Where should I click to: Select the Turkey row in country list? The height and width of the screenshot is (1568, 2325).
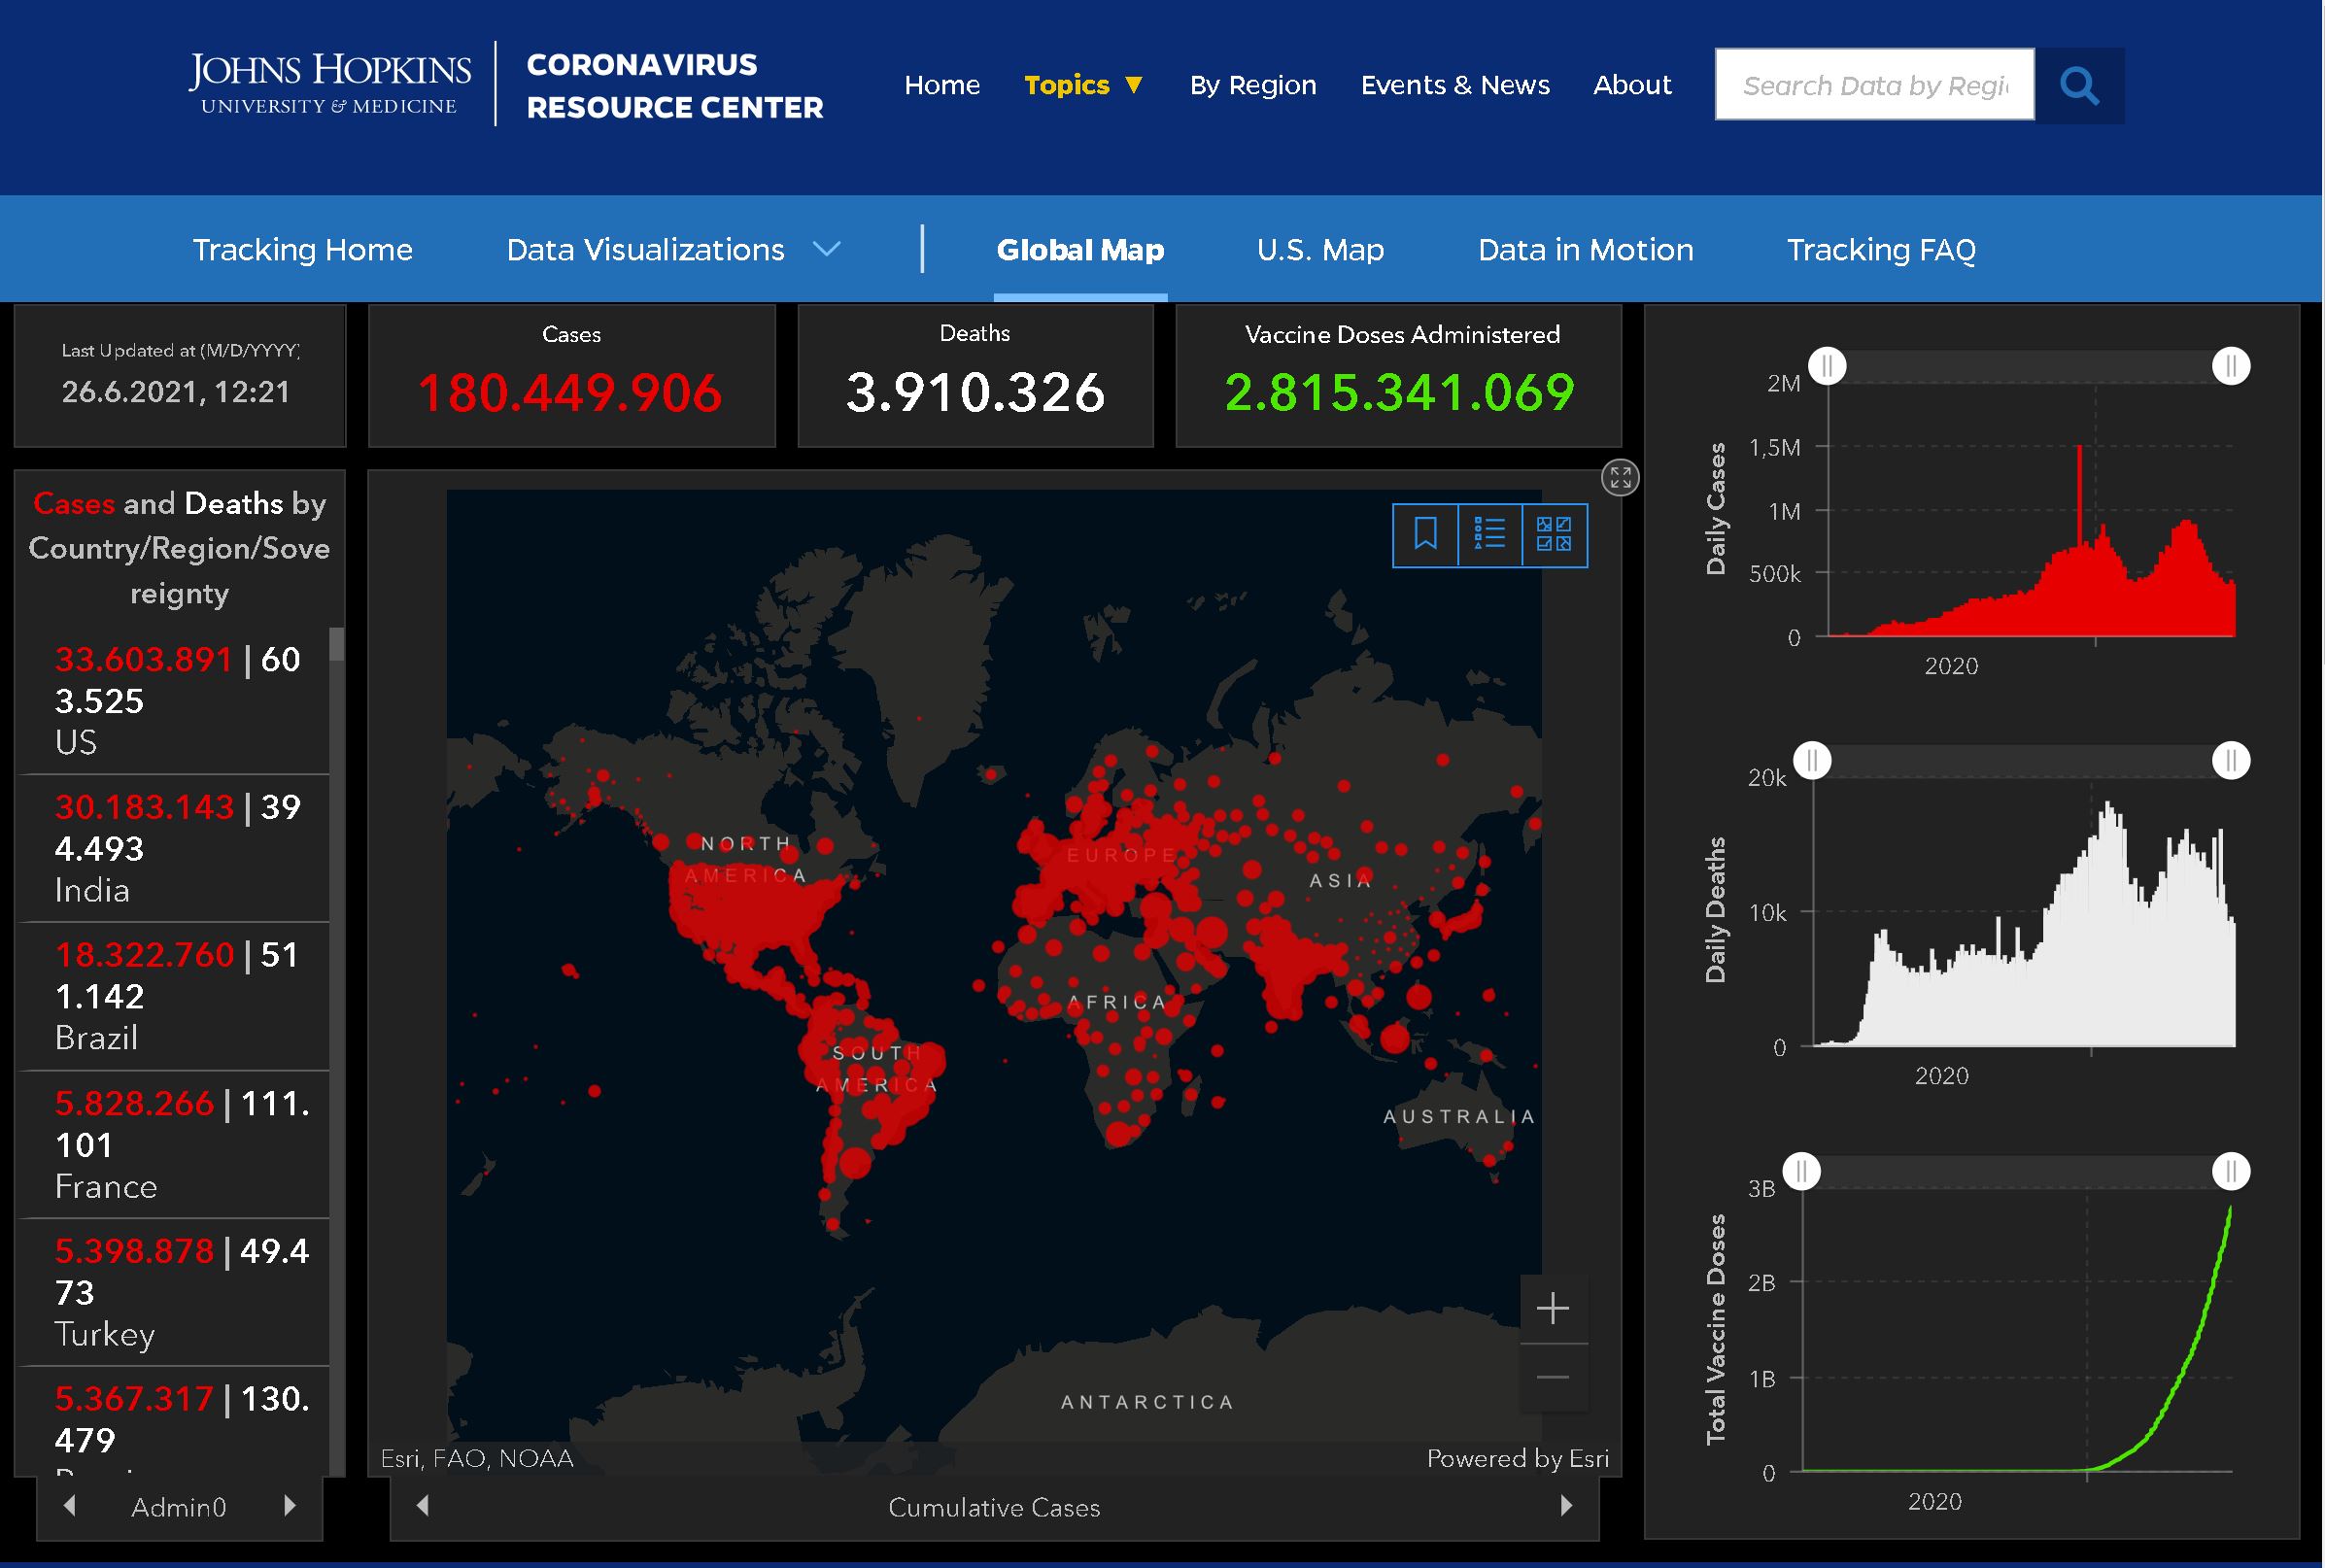(x=175, y=1292)
